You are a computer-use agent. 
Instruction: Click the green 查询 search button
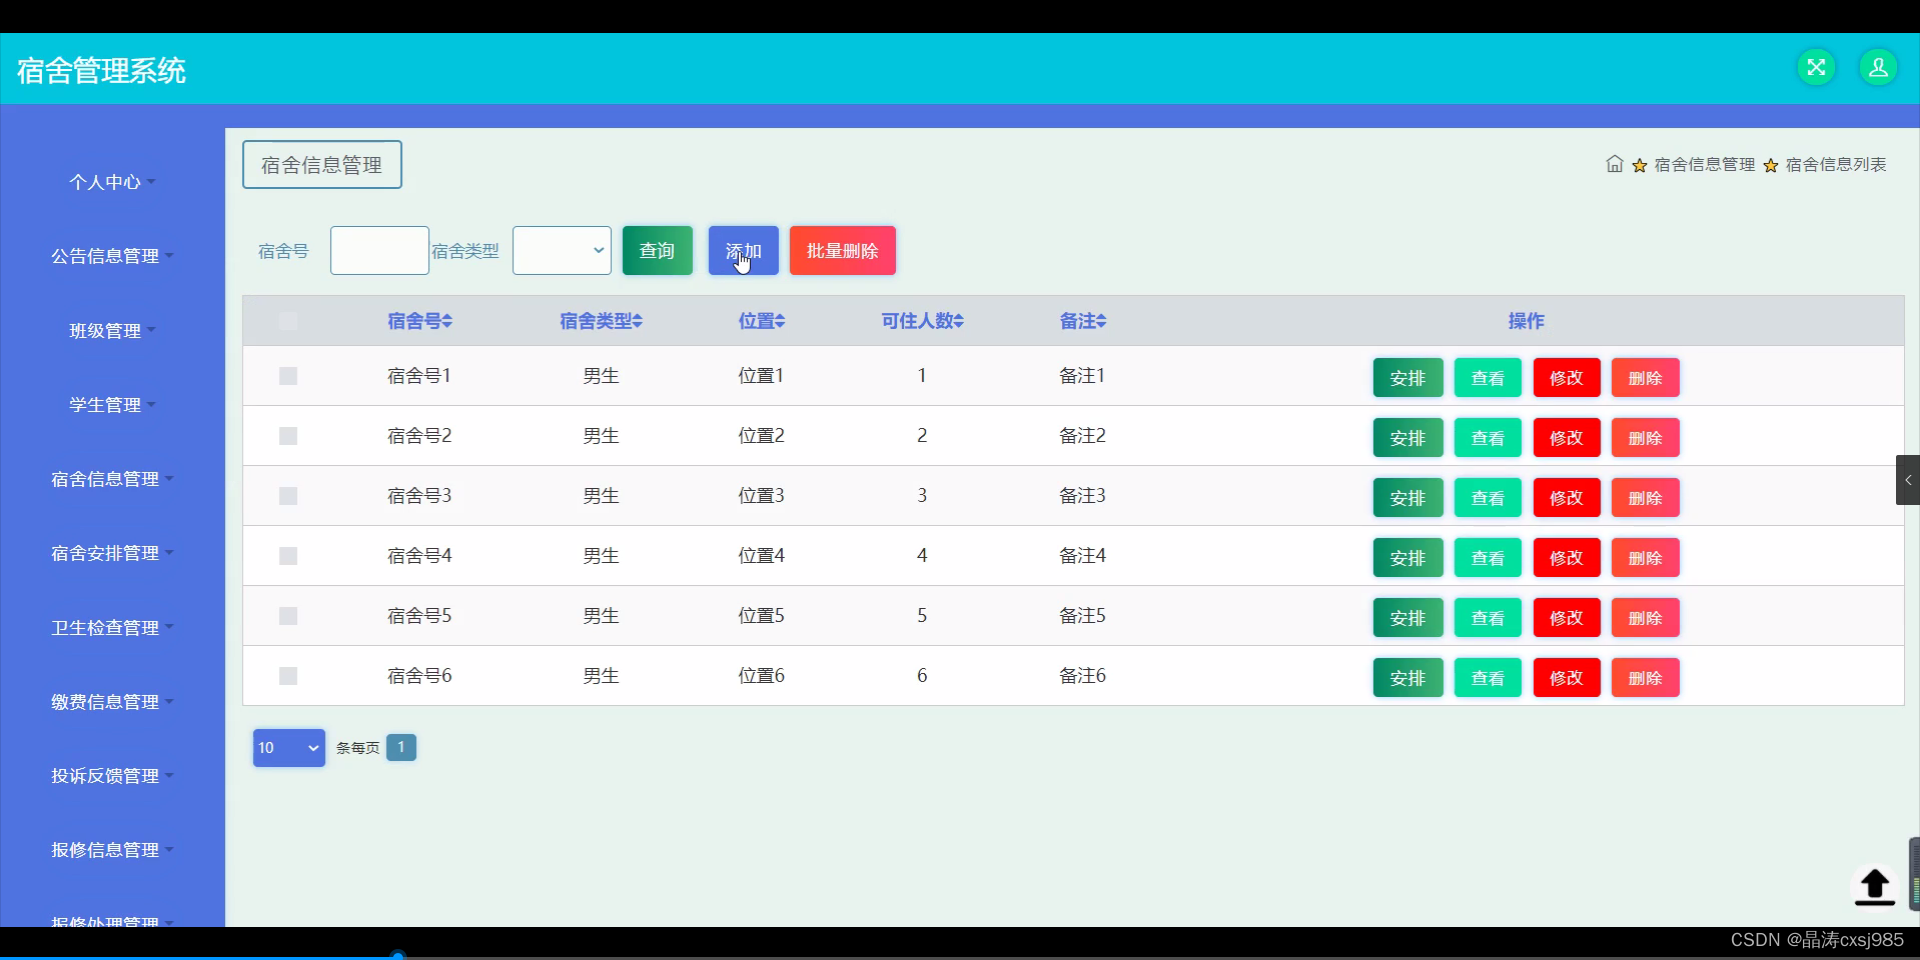coord(657,250)
